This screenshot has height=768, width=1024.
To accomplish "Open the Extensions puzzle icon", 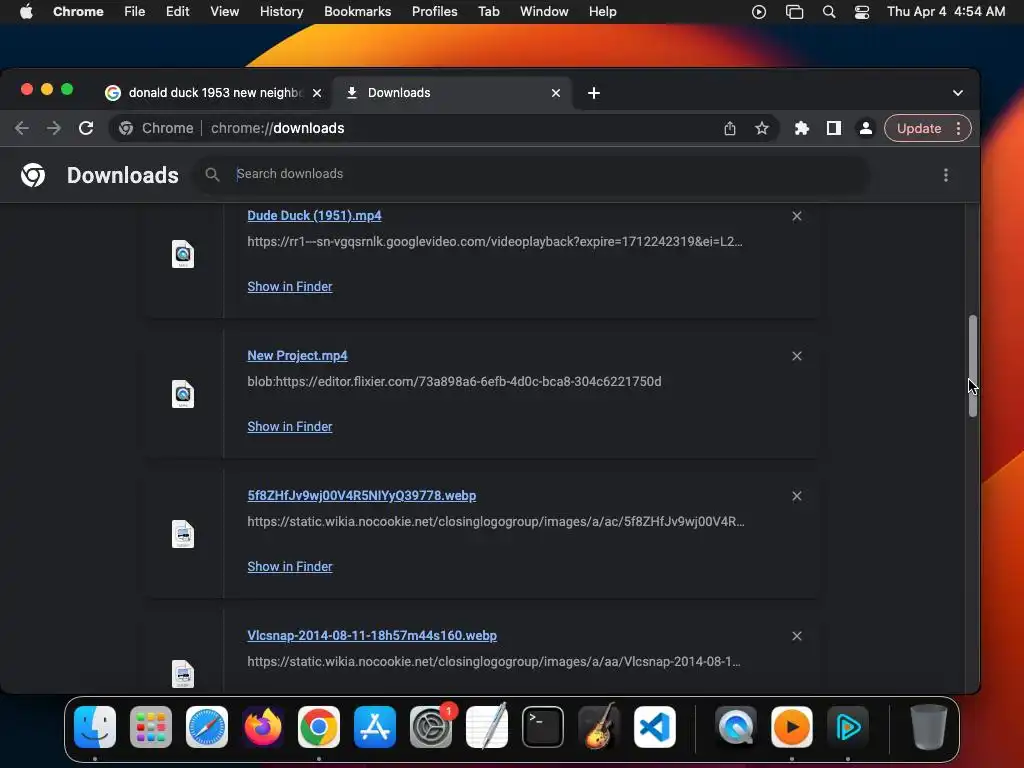I will (801, 128).
